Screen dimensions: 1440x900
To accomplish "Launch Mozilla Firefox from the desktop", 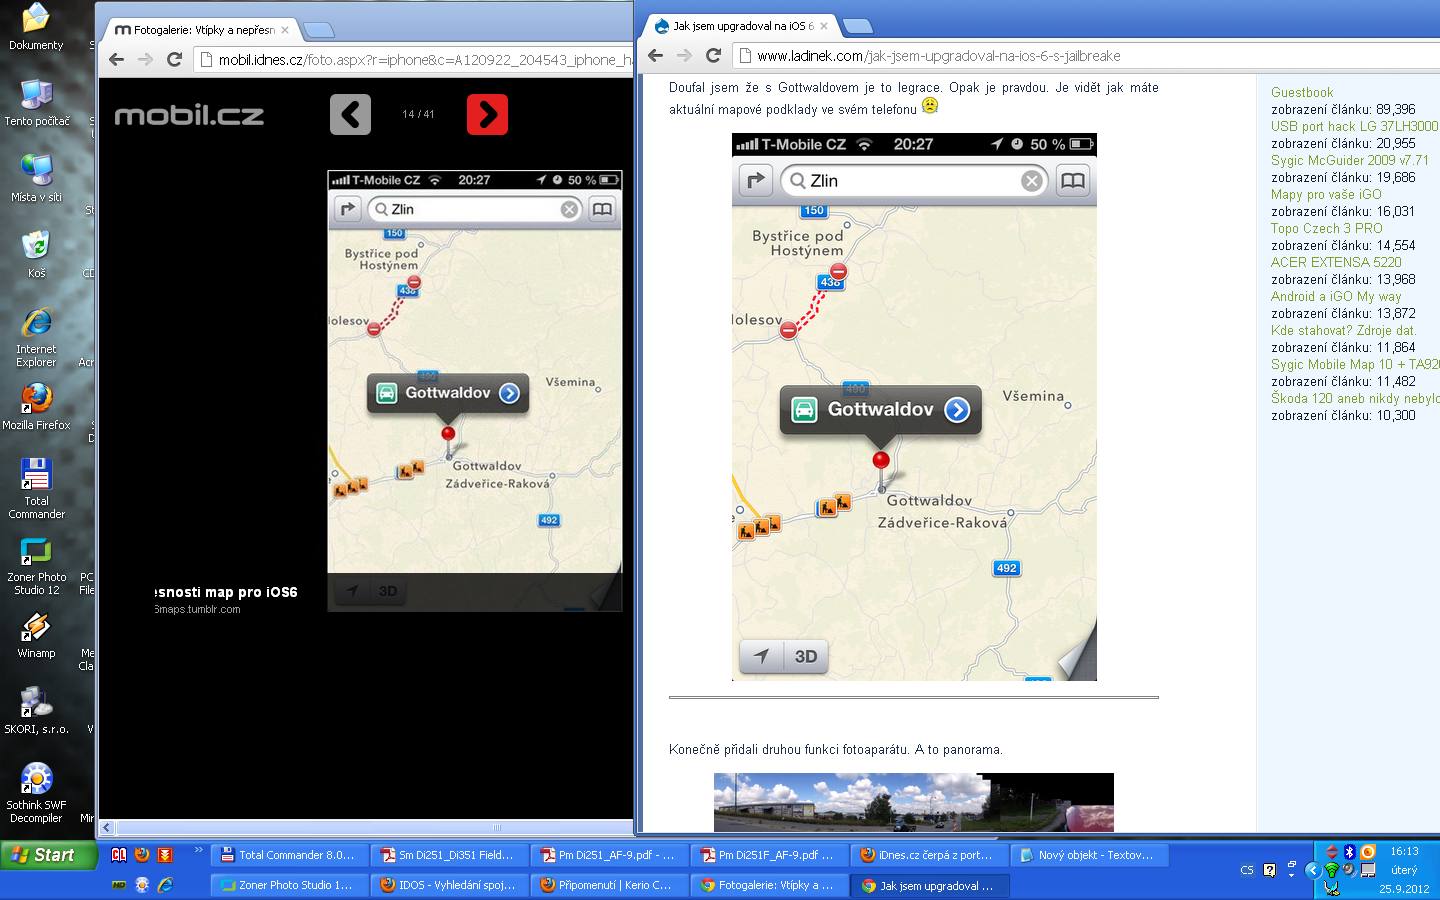I will [36, 406].
